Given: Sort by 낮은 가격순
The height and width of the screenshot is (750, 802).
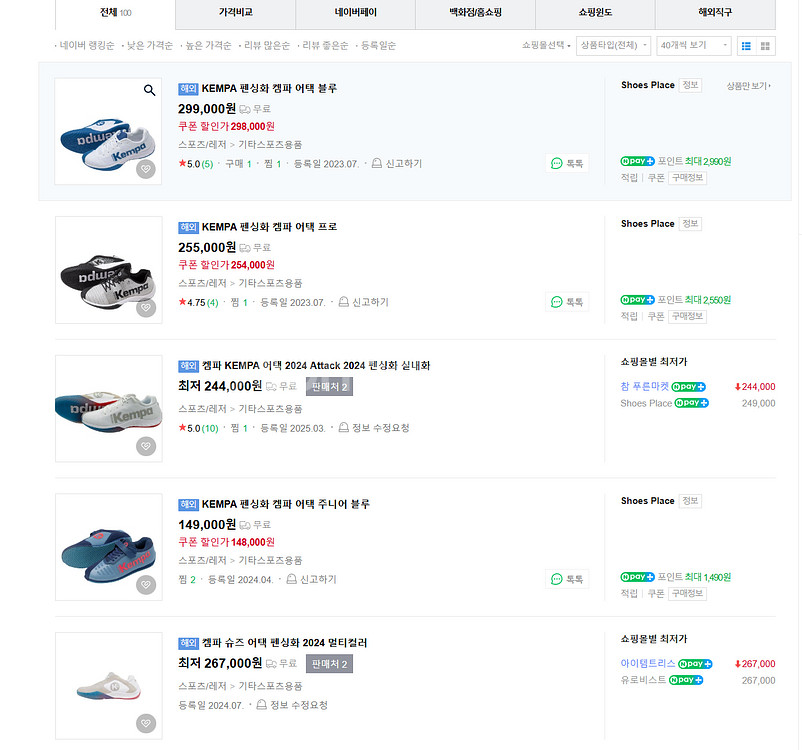Looking at the screenshot, I should [148, 46].
